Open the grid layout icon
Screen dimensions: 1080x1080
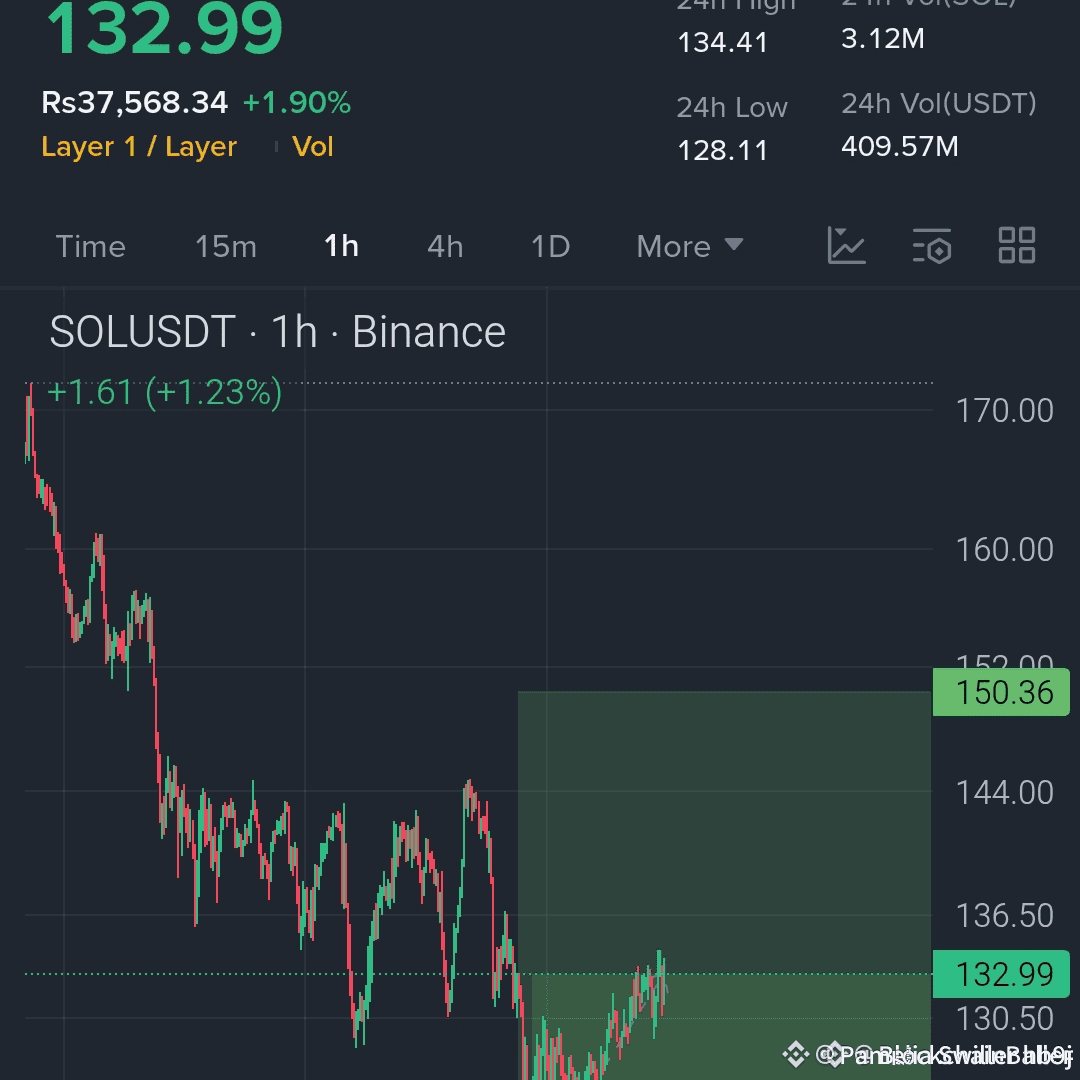click(x=1017, y=245)
